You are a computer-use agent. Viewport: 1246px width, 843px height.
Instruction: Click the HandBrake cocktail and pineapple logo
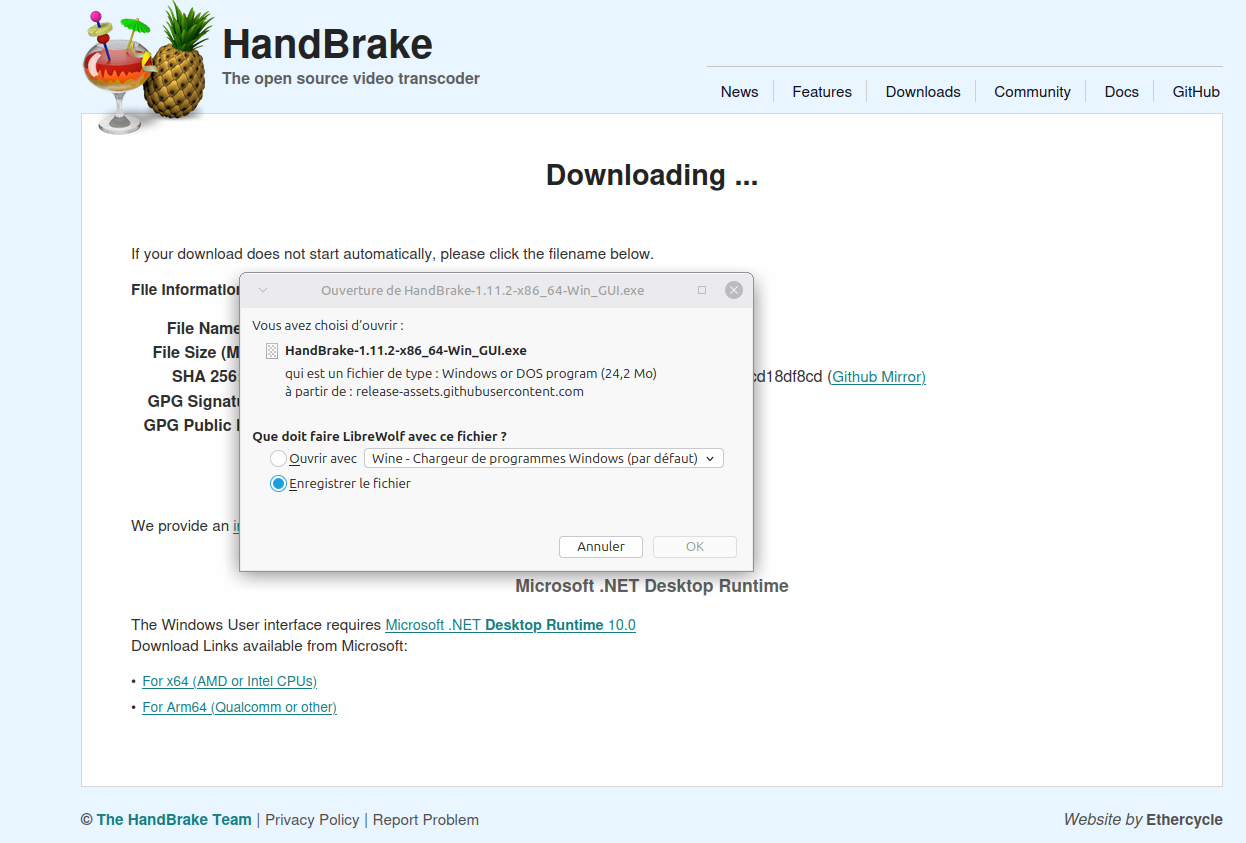147,67
